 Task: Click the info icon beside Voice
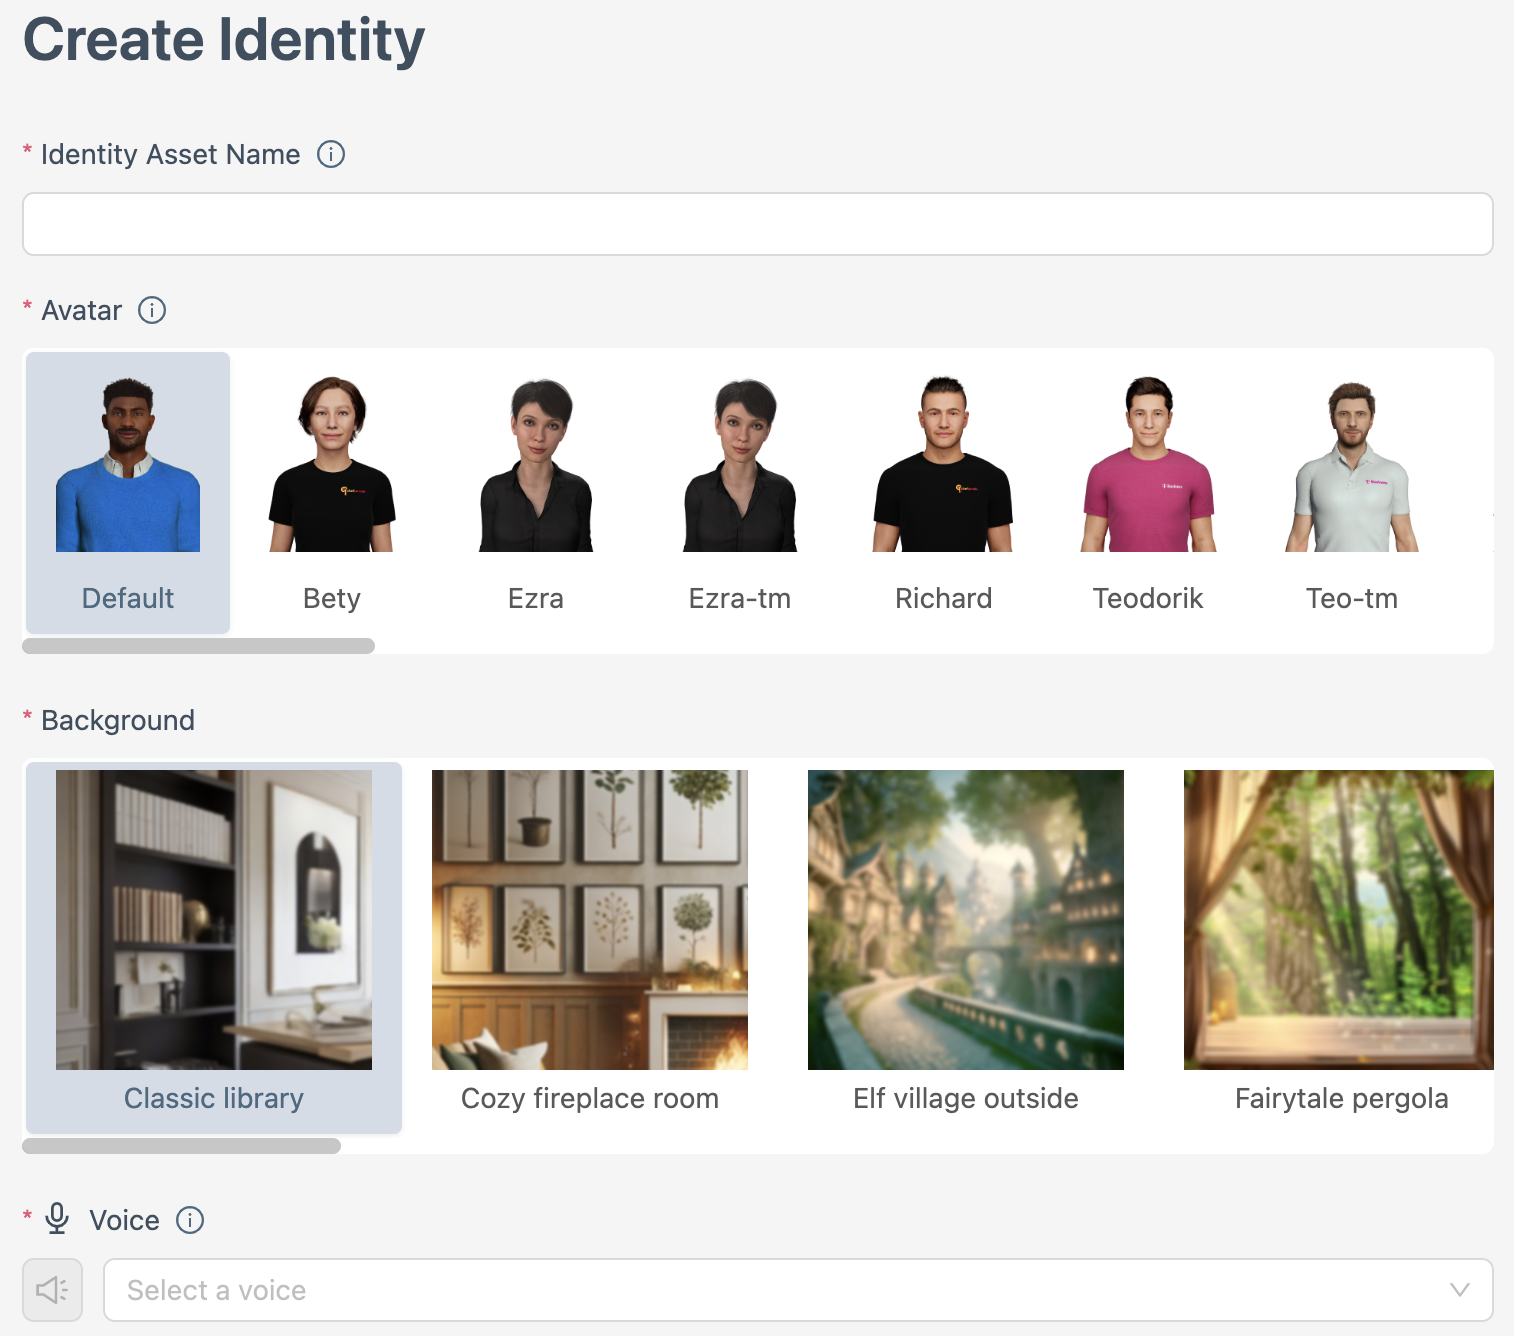tap(189, 1220)
